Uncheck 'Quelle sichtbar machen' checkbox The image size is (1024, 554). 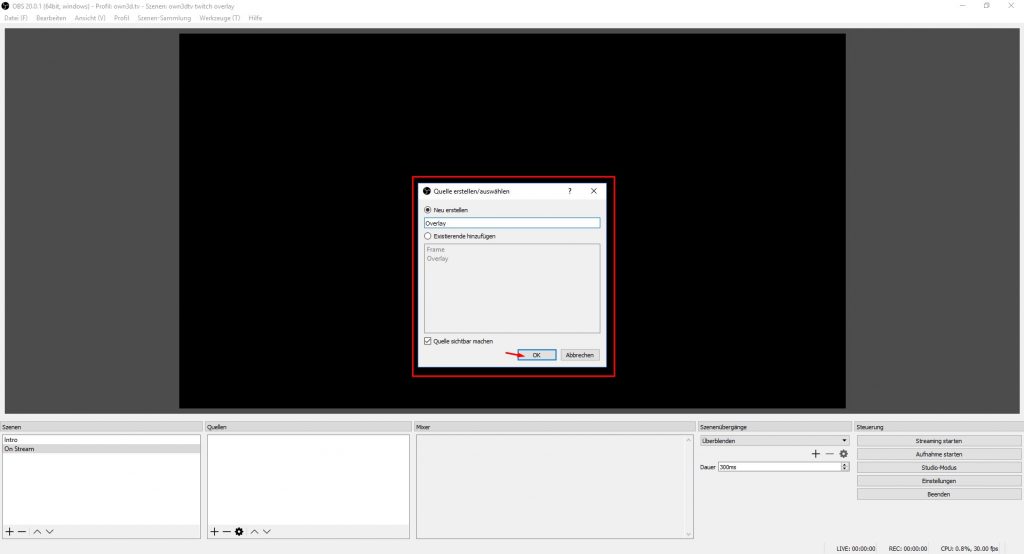click(429, 341)
